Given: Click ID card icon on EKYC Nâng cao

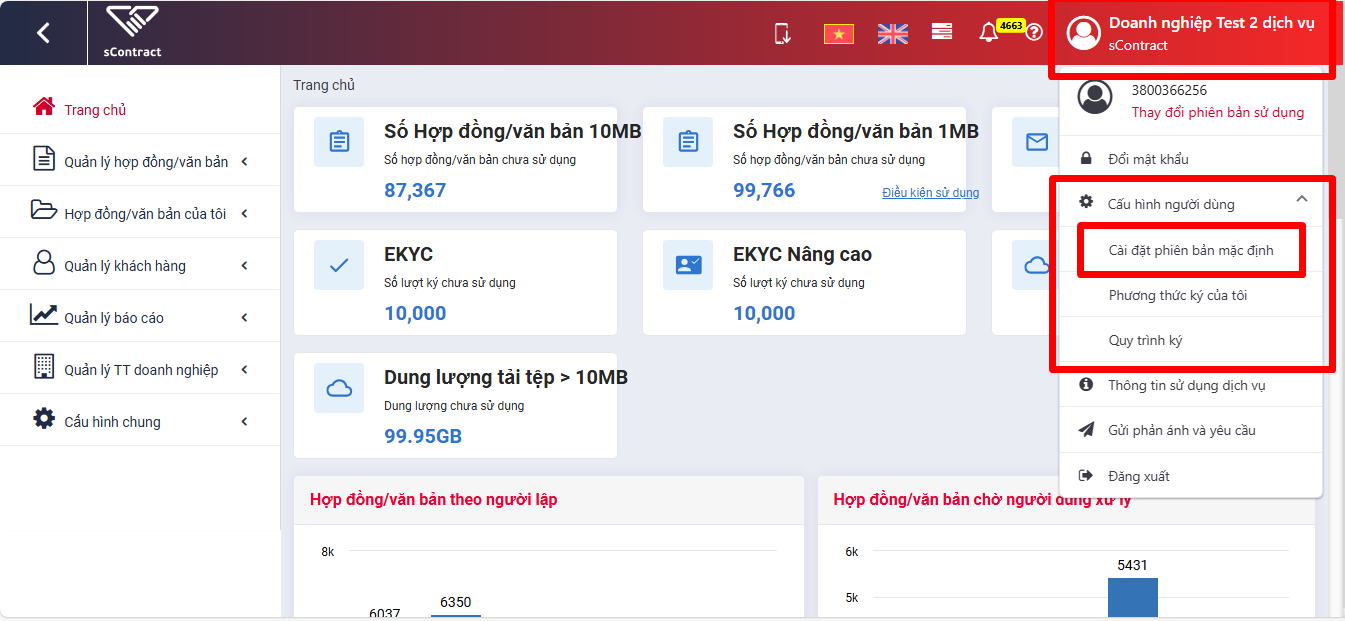Looking at the screenshot, I should (688, 265).
